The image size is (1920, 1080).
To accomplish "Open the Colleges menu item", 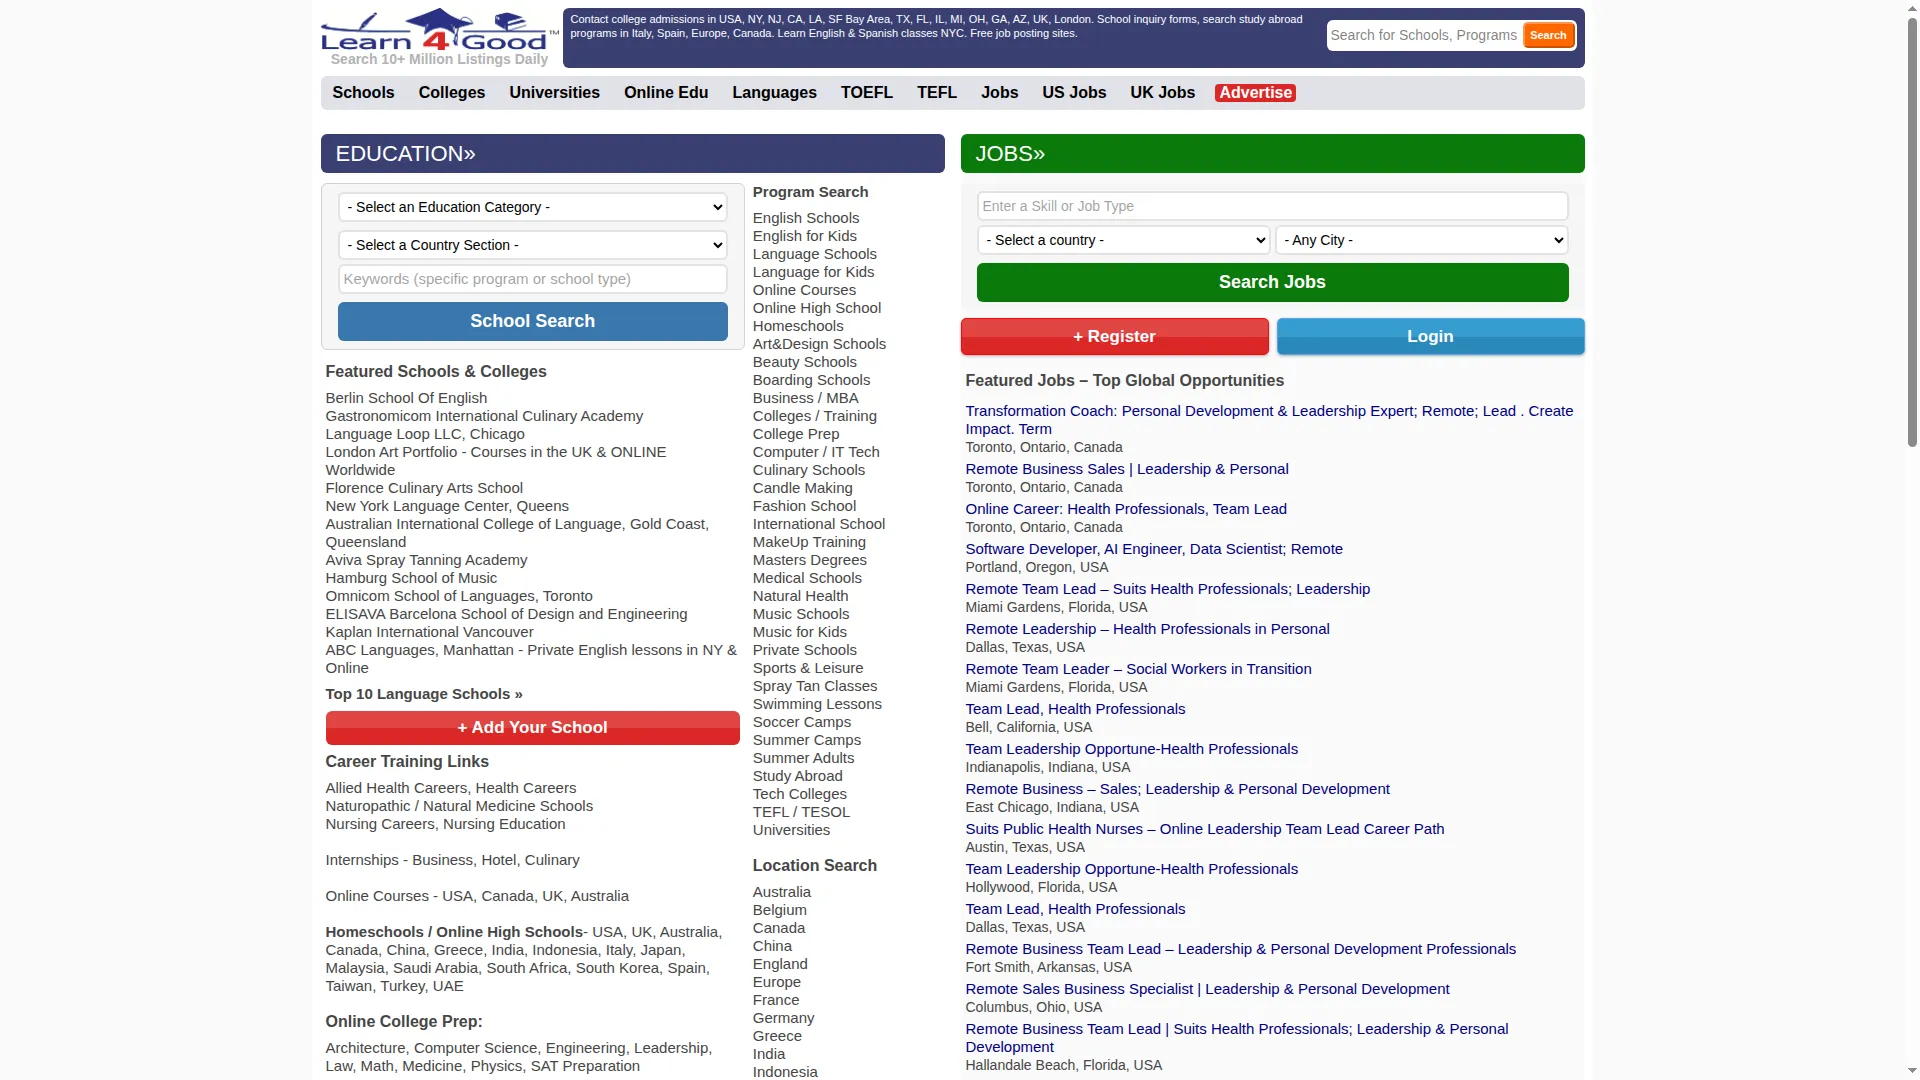I will tap(452, 92).
